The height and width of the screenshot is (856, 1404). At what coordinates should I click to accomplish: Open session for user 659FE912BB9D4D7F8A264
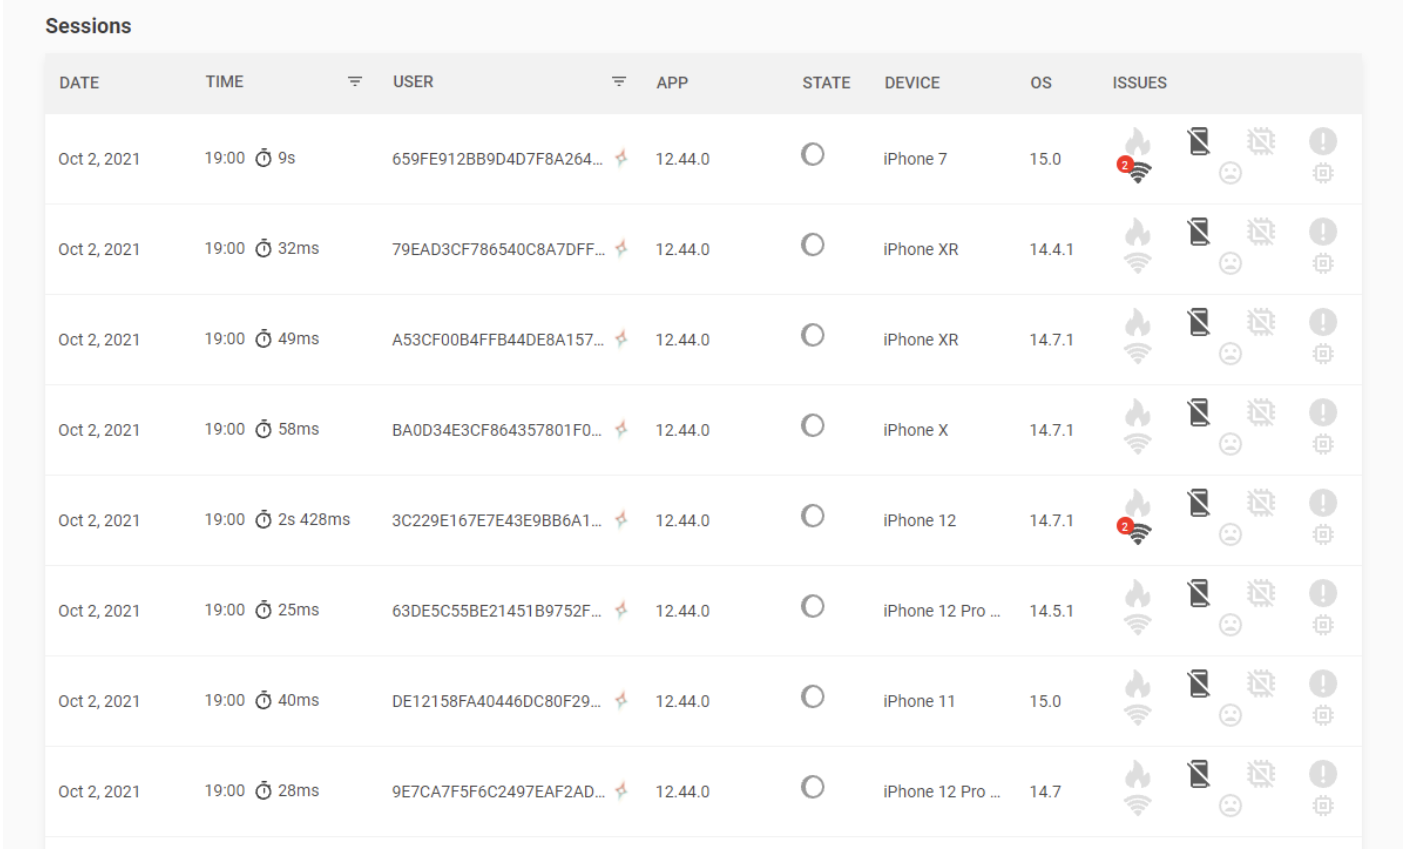(x=498, y=159)
